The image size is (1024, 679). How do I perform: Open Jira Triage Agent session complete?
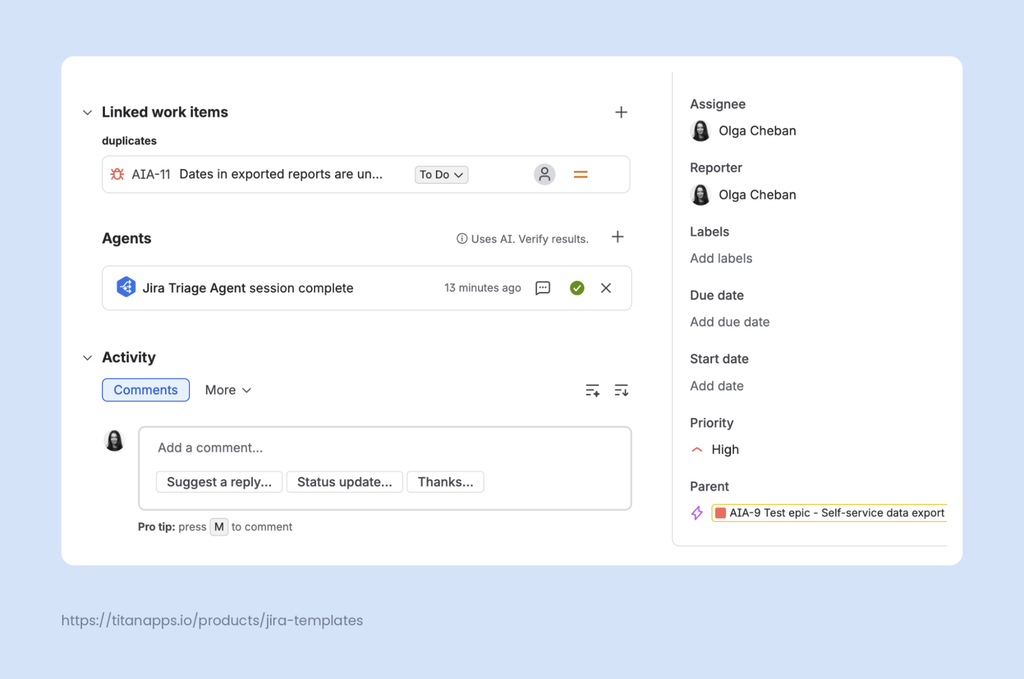(x=248, y=288)
